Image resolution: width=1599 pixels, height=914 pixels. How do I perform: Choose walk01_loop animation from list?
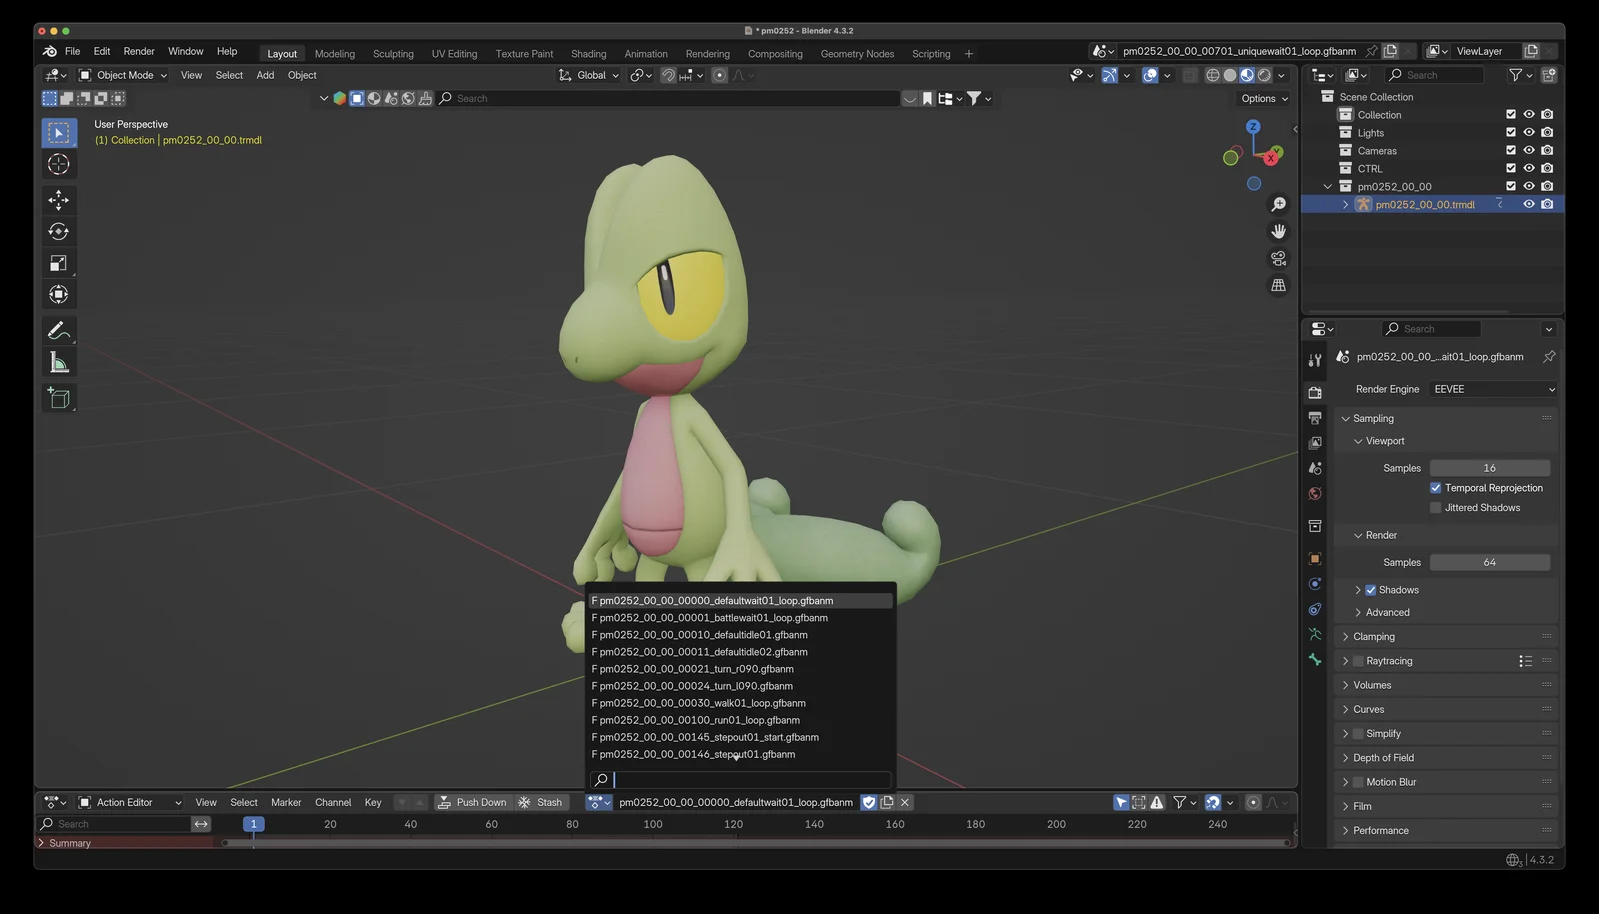point(702,703)
